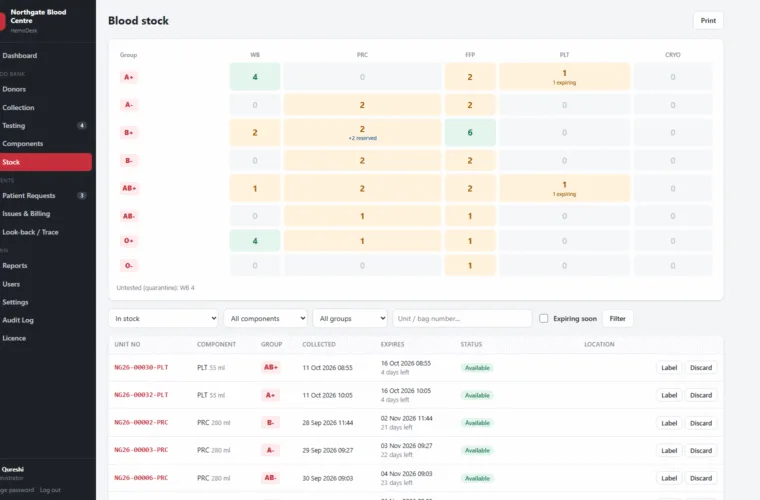Discard unit NG26-00002-PRC
760x500 pixels.
pyautogui.click(x=701, y=423)
